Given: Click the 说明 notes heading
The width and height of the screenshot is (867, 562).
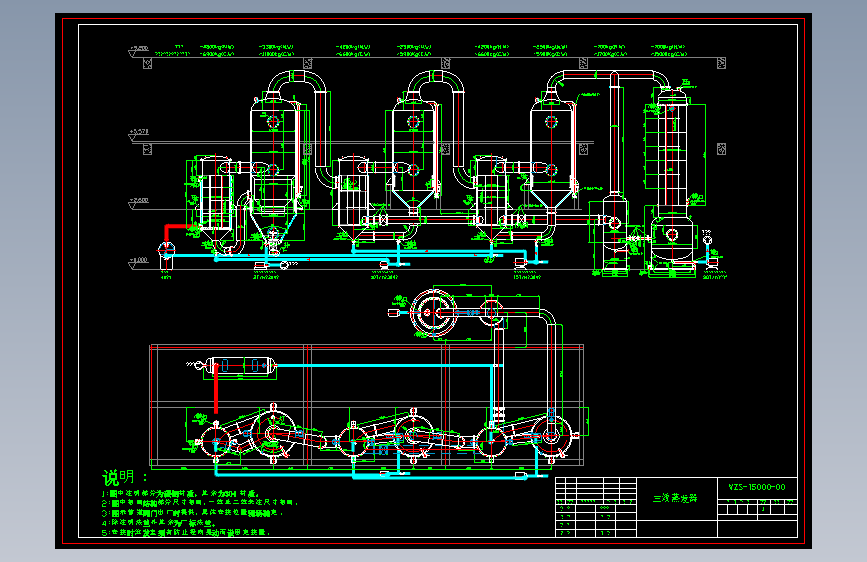Looking at the screenshot, I should [125, 477].
